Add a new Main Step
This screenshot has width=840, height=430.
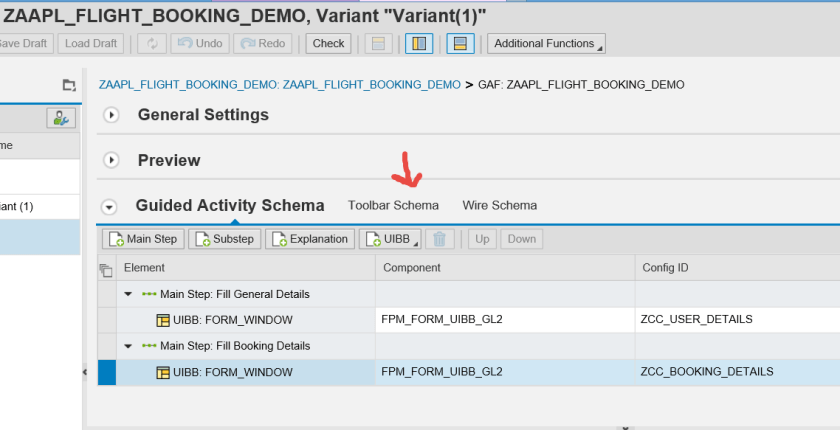tap(142, 239)
